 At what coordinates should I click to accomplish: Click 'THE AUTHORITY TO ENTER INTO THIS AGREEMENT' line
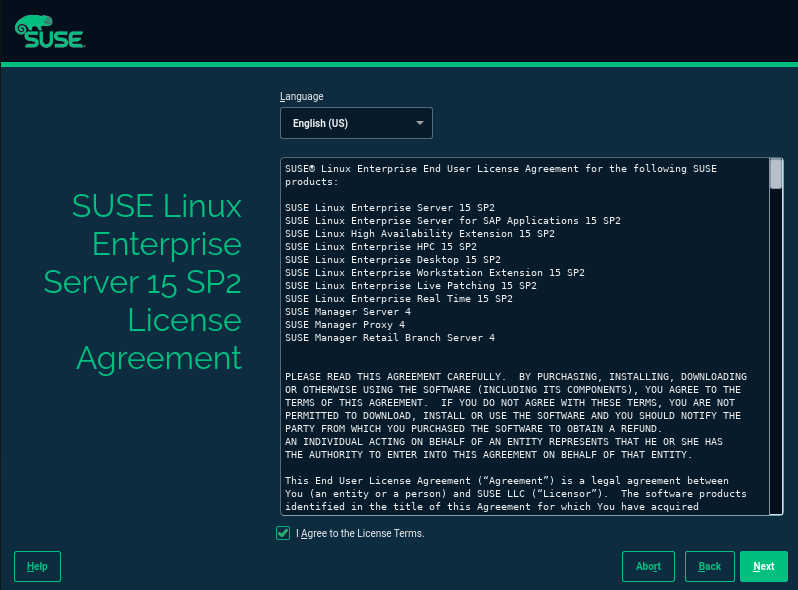[x=488, y=455]
